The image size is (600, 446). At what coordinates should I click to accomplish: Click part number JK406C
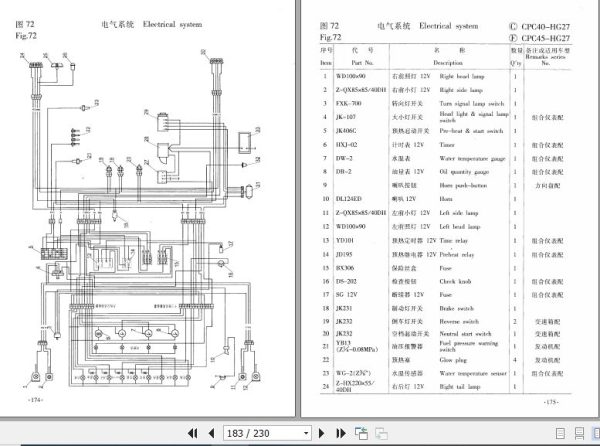(346, 131)
